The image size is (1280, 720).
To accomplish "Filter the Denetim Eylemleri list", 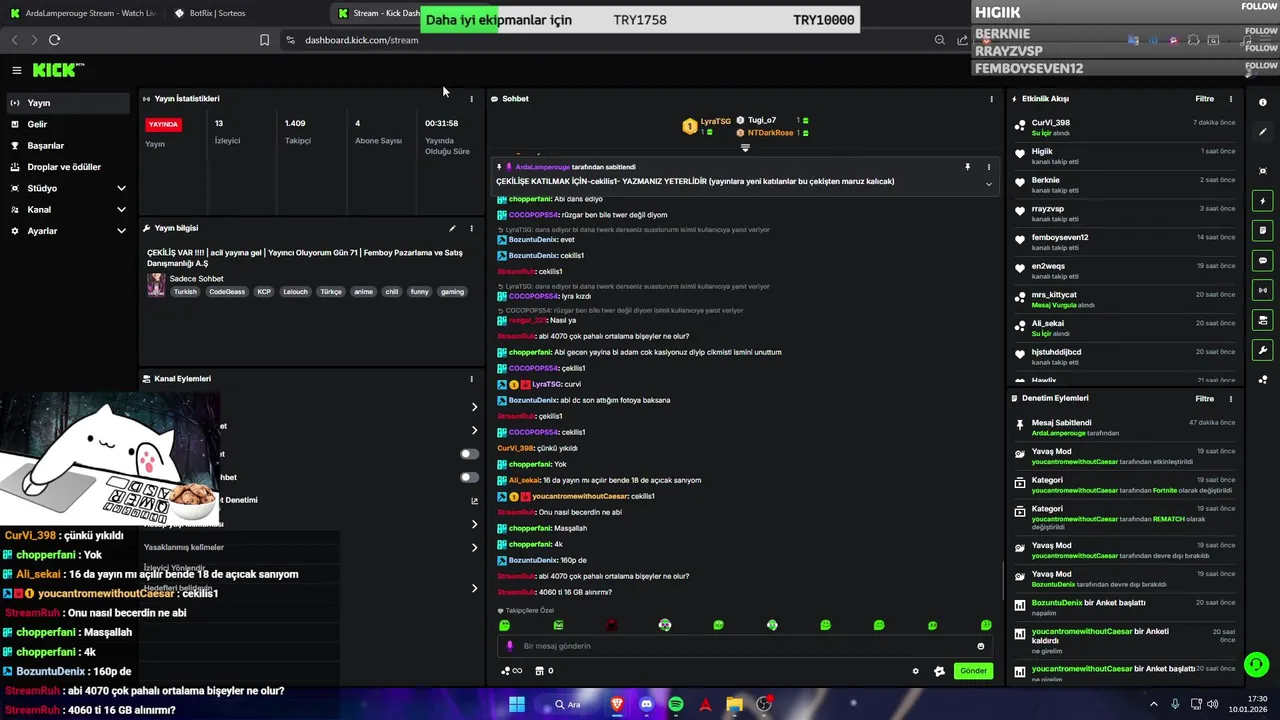I will click(x=1204, y=398).
